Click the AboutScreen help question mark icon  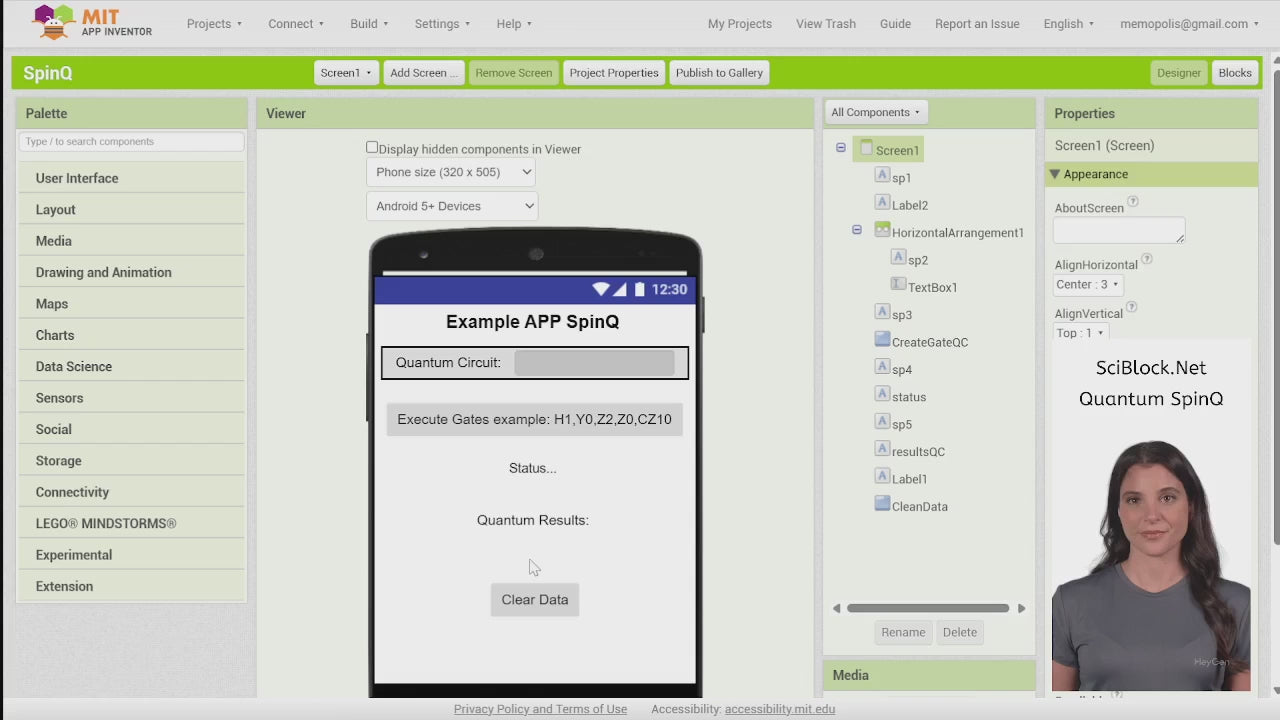pyautogui.click(x=1133, y=203)
